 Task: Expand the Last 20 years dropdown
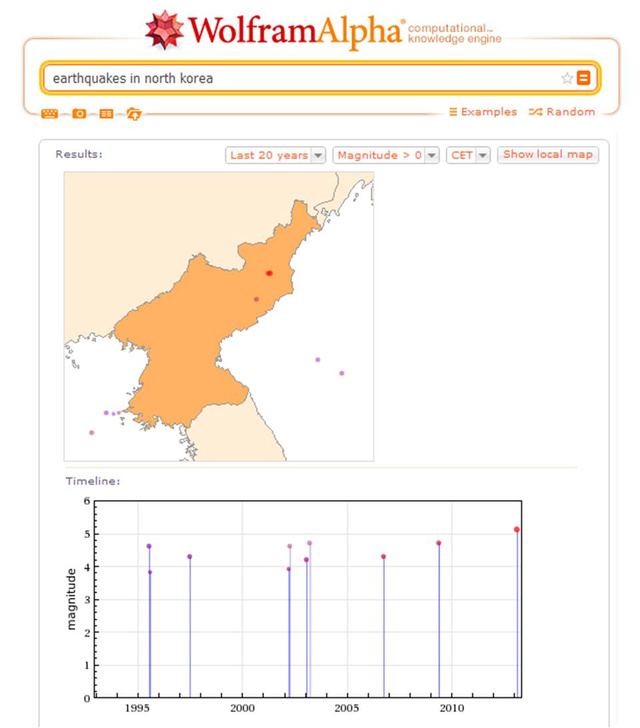coord(276,155)
